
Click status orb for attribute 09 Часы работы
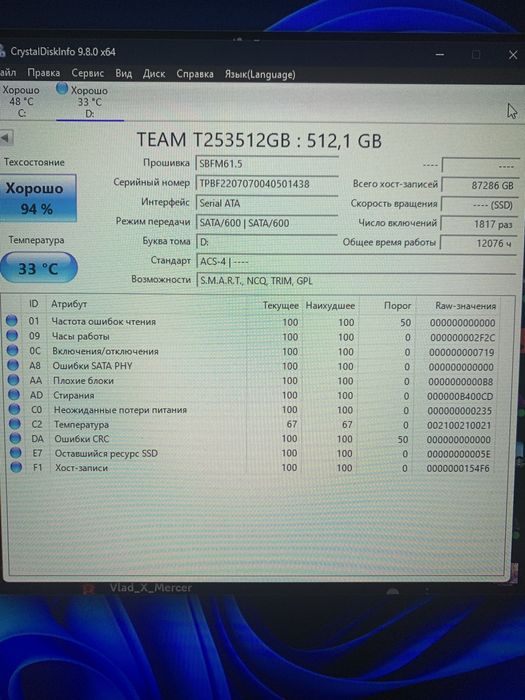[12, 335]
